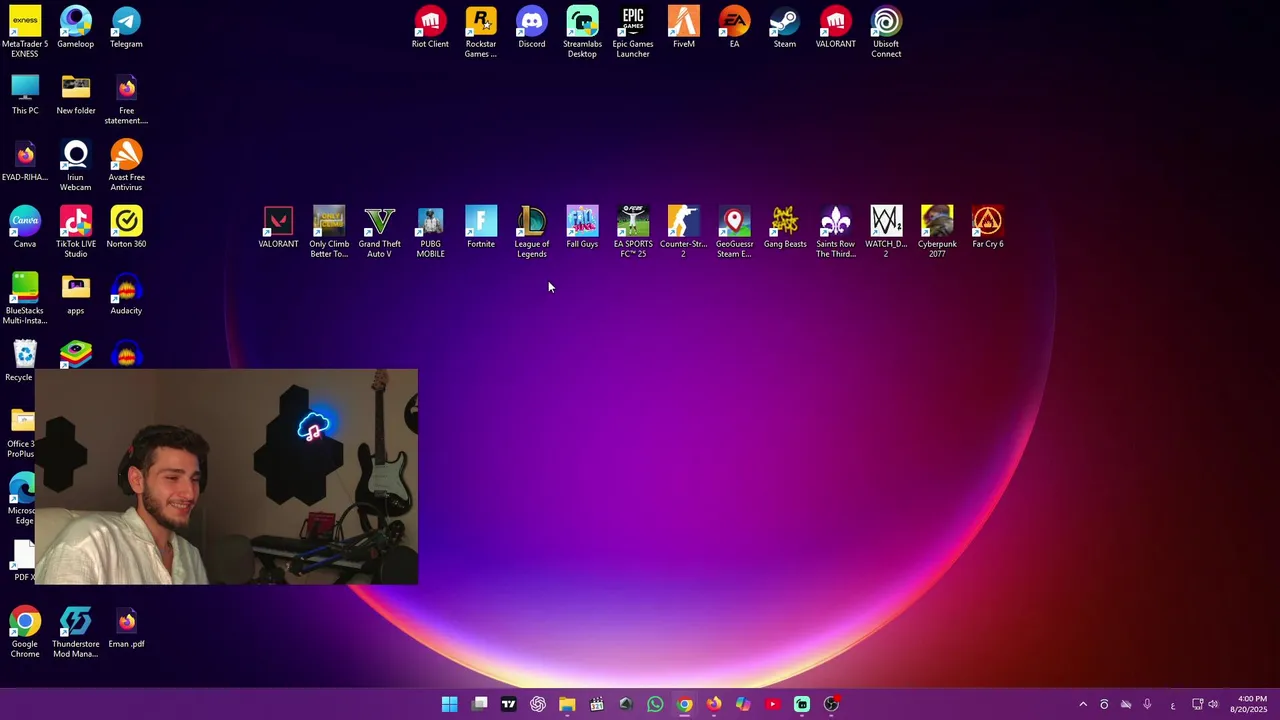This screenshot has width=1280, height=720.
Task: Open the clock and date flyout
Action: (1251, 704)
